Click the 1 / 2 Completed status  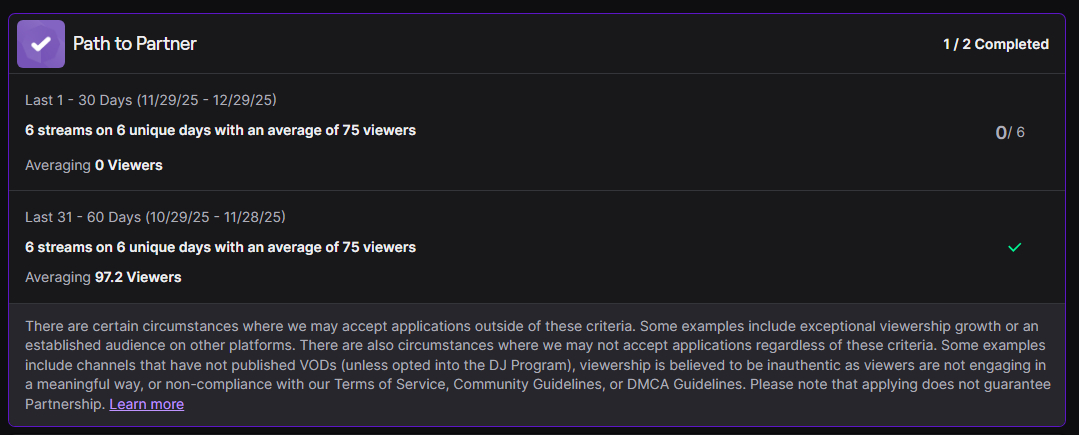click(x=995, y=44)
